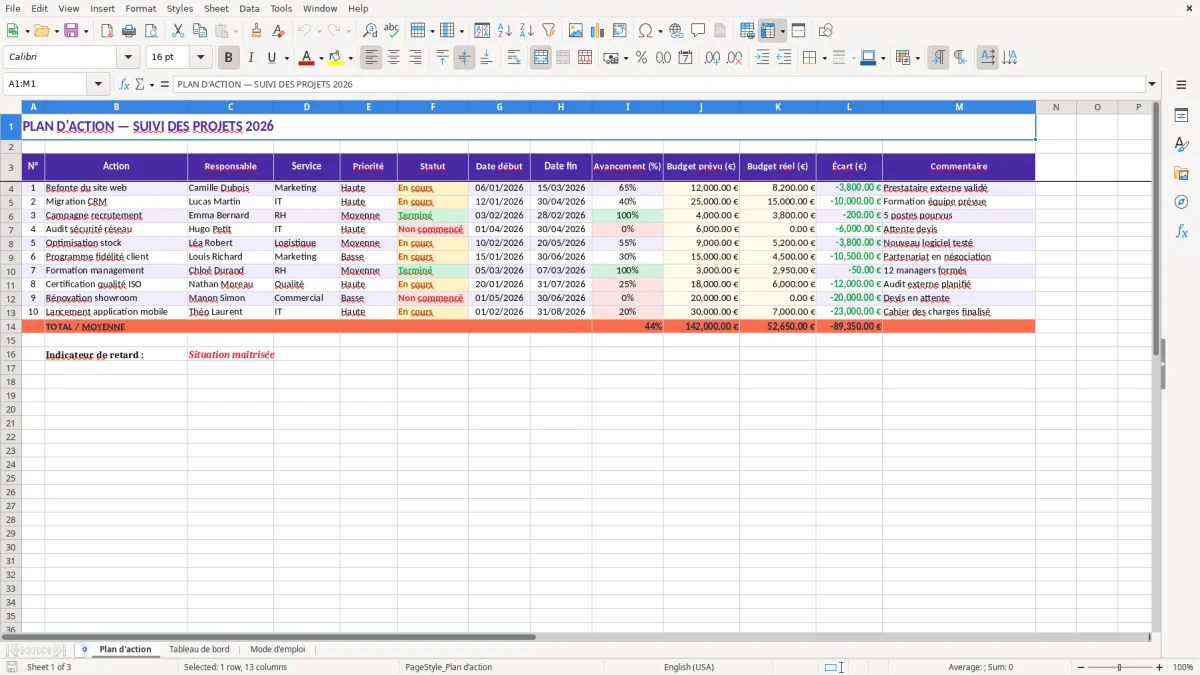Open the Sheet menu

point(216,8)
